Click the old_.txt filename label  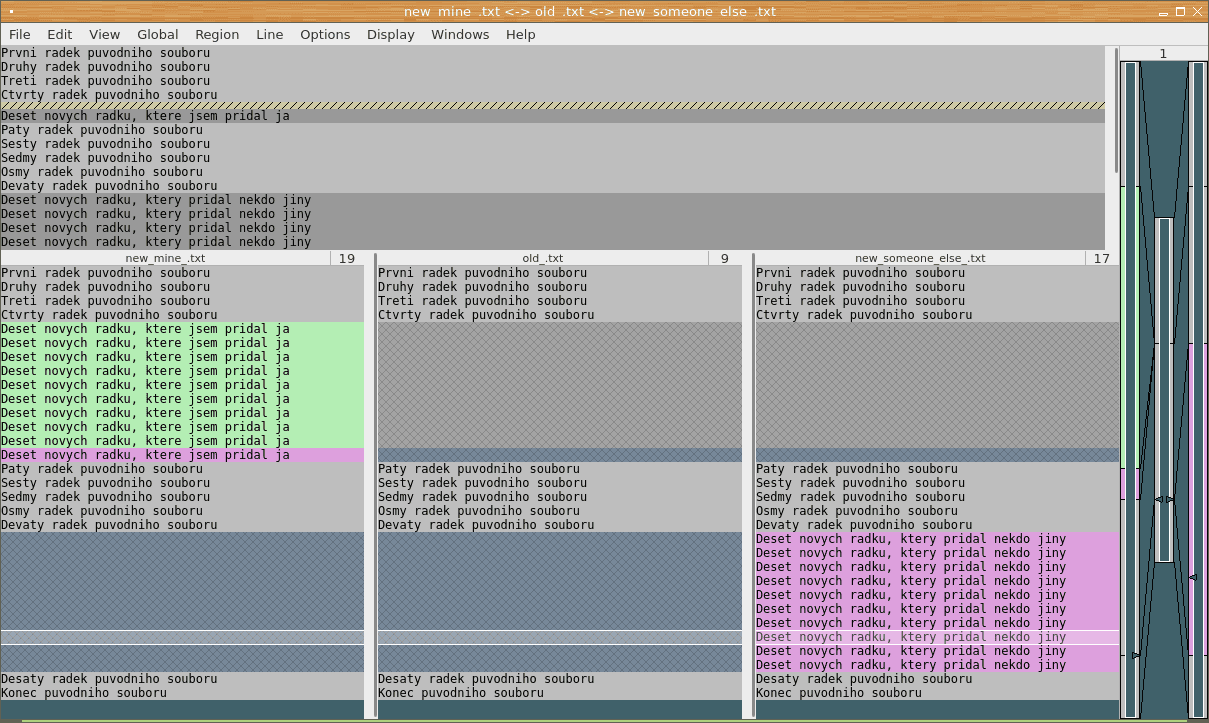click(542, 258)
